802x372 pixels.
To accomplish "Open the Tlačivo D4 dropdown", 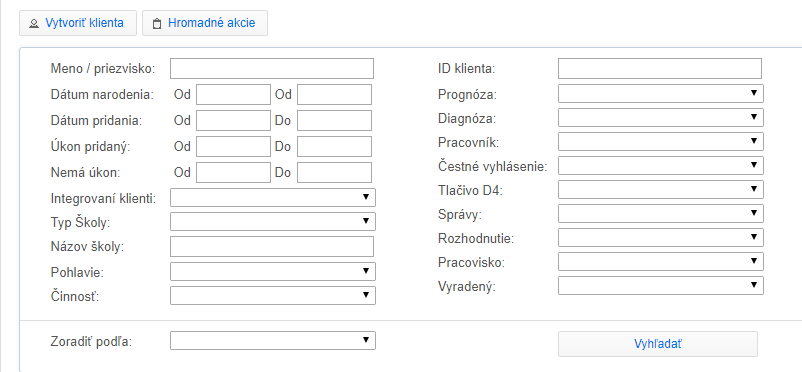I will tap(660, 189).
